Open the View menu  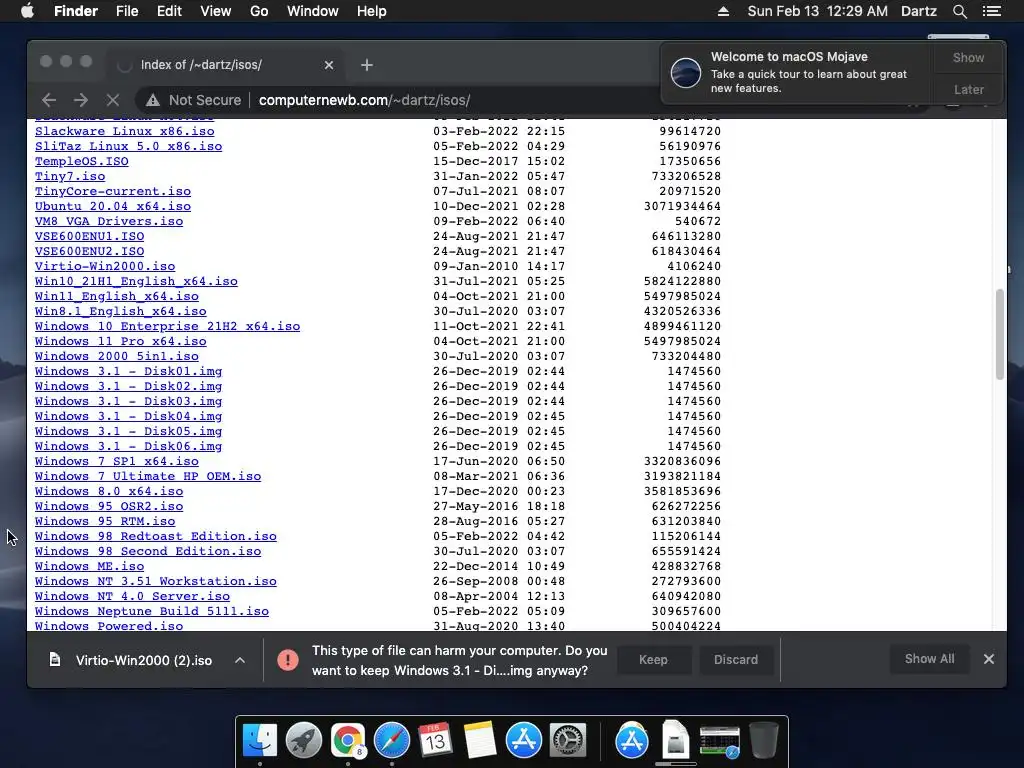(x=216, y=11)
